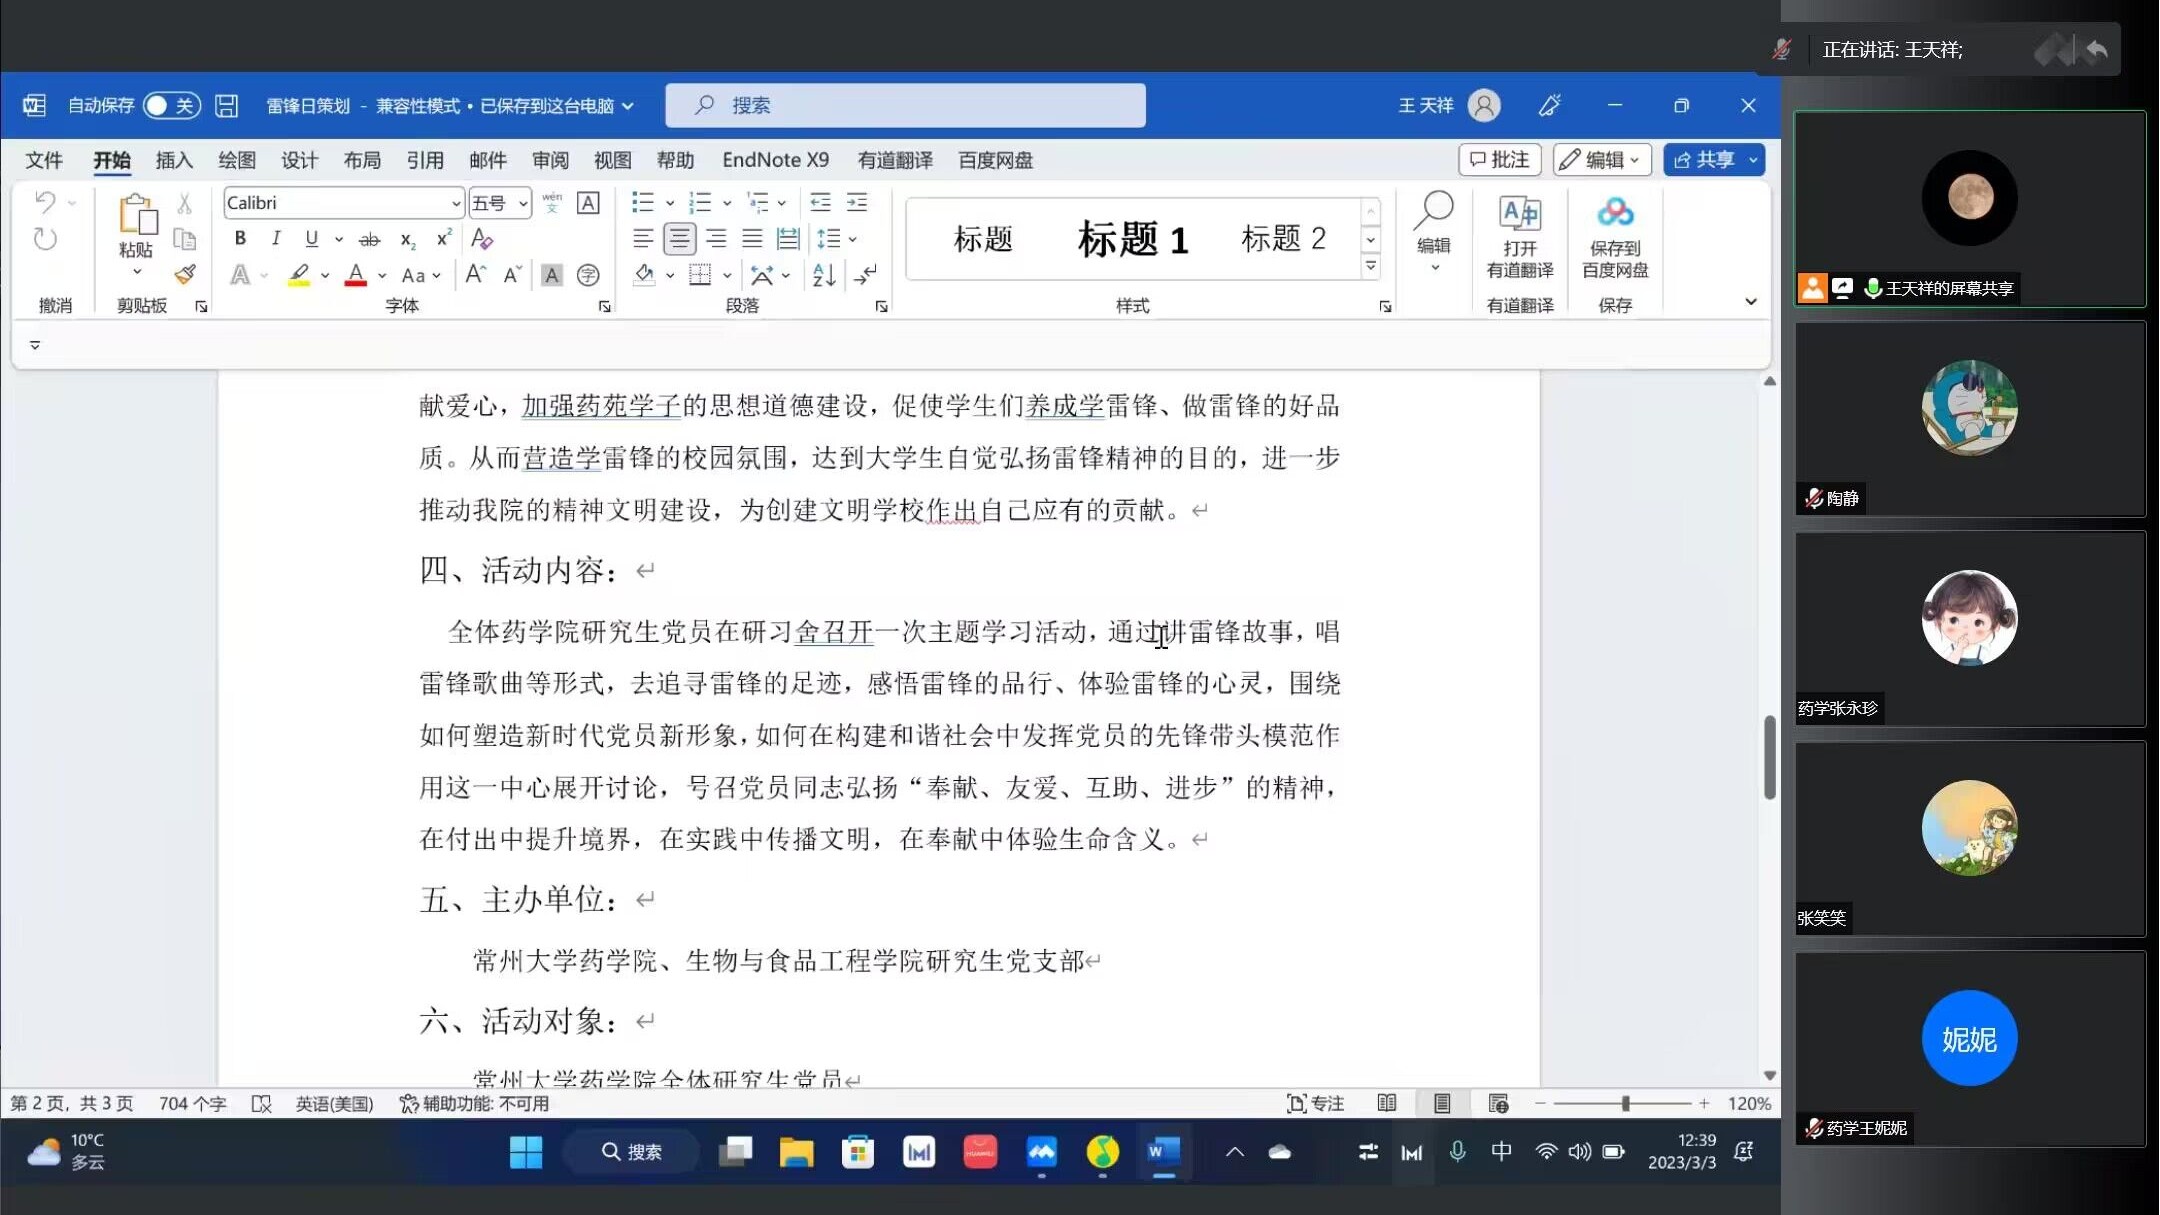
Task: Click the Increase Indent icon
Action: pos(857,203)
